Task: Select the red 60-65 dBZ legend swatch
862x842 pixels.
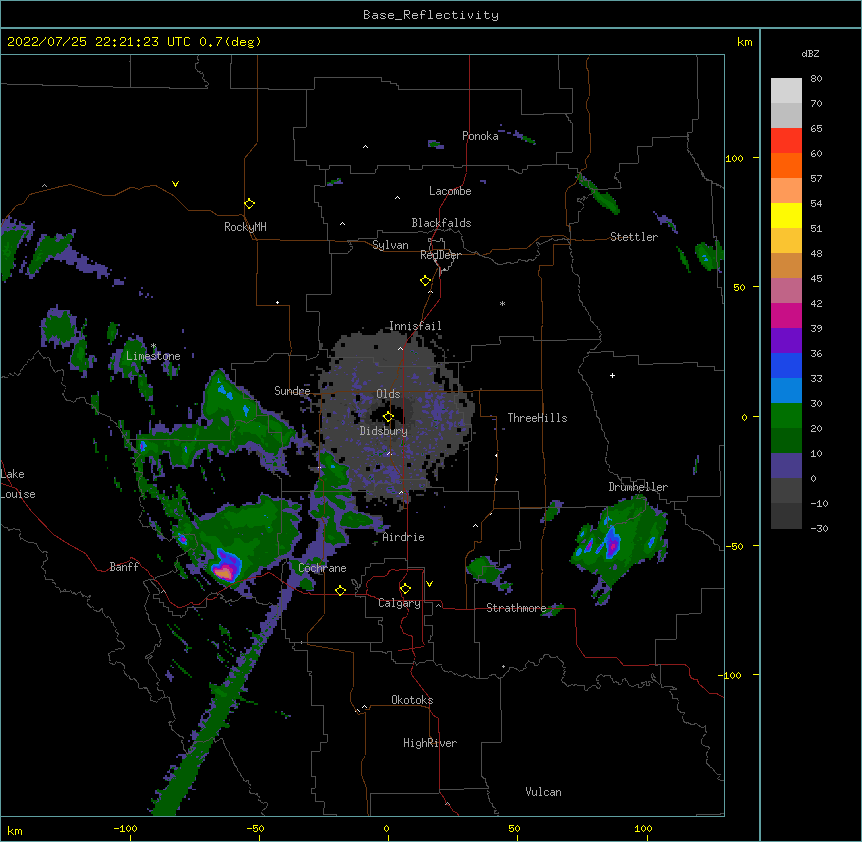Action: (786, 140)
